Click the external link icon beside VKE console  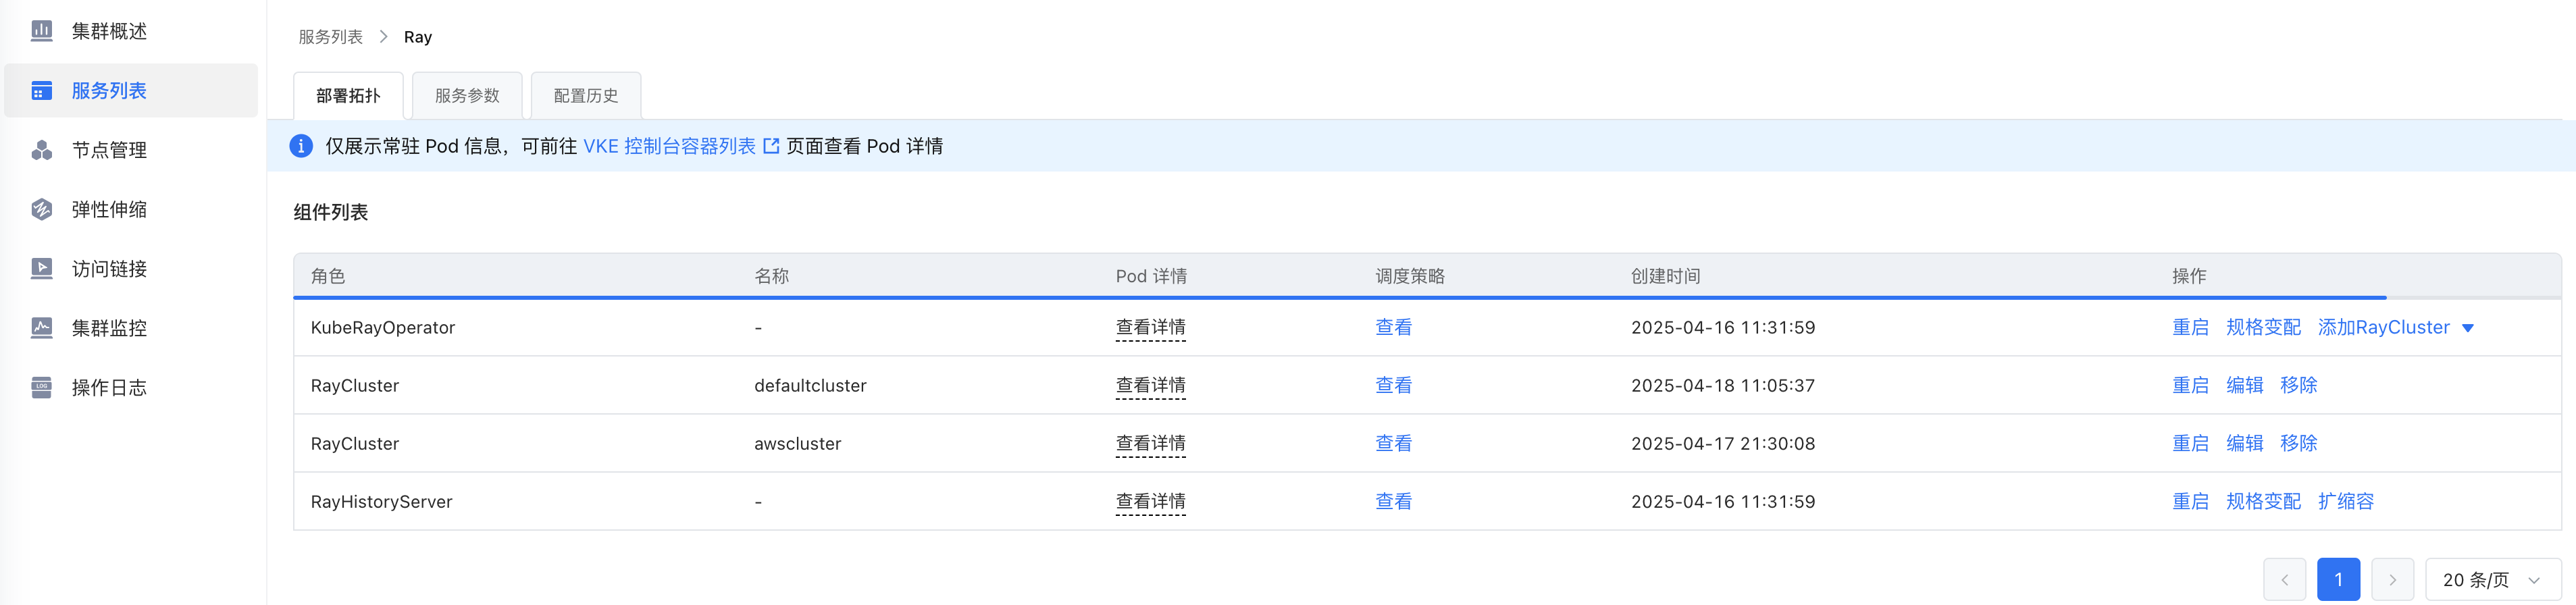click(x=771, y=146)
